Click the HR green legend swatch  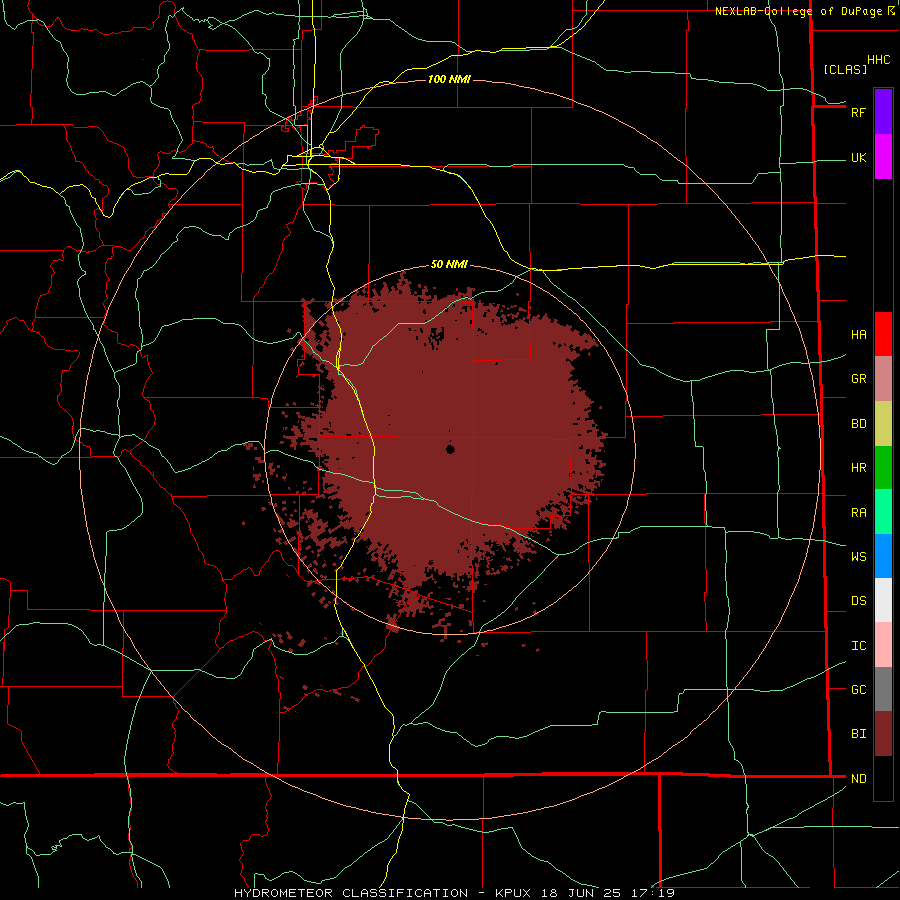tap(883, 468)
